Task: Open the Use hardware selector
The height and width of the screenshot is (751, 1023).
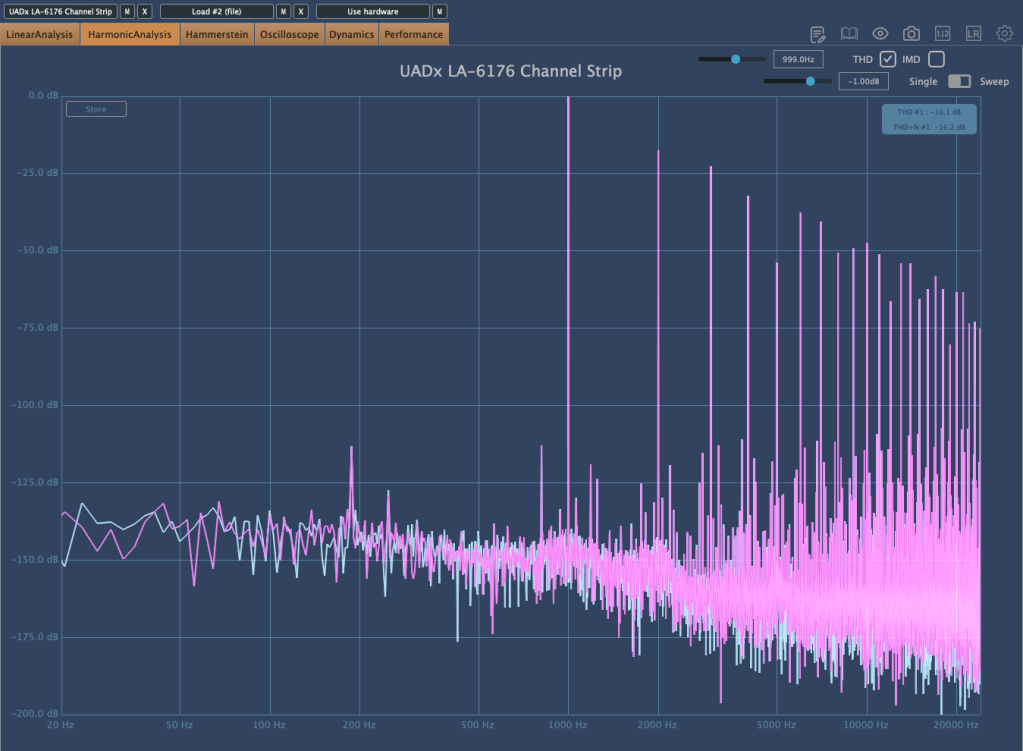Action: pyautogui.click(x=372, y=11)
